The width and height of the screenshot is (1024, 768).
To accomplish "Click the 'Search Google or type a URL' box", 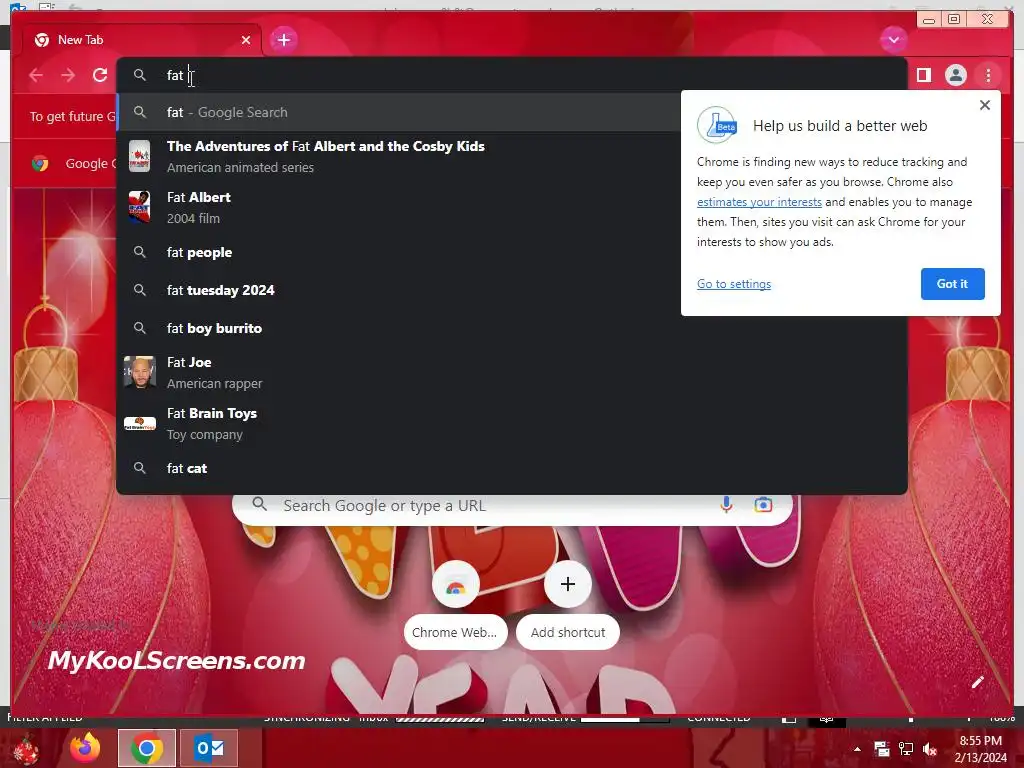I will click(x=513, y=505).
